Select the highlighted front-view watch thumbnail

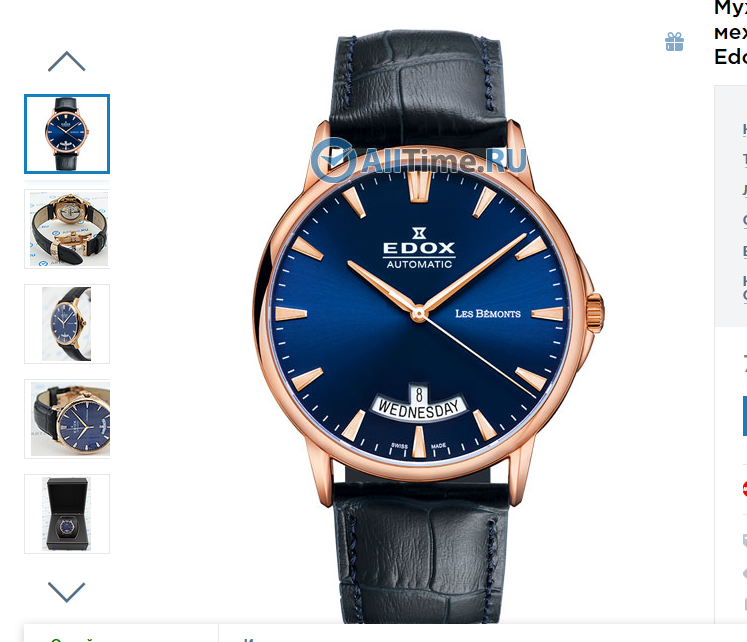pos(67,134)
